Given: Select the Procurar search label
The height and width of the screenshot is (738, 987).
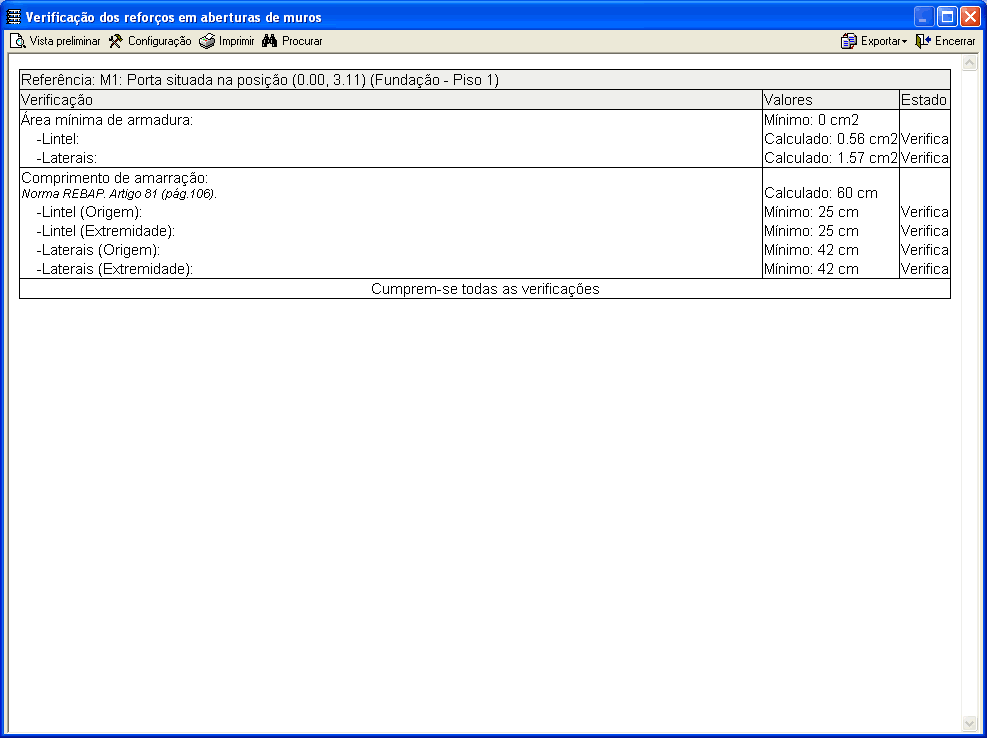Looking at the screenshot, I should click(302, 41).
